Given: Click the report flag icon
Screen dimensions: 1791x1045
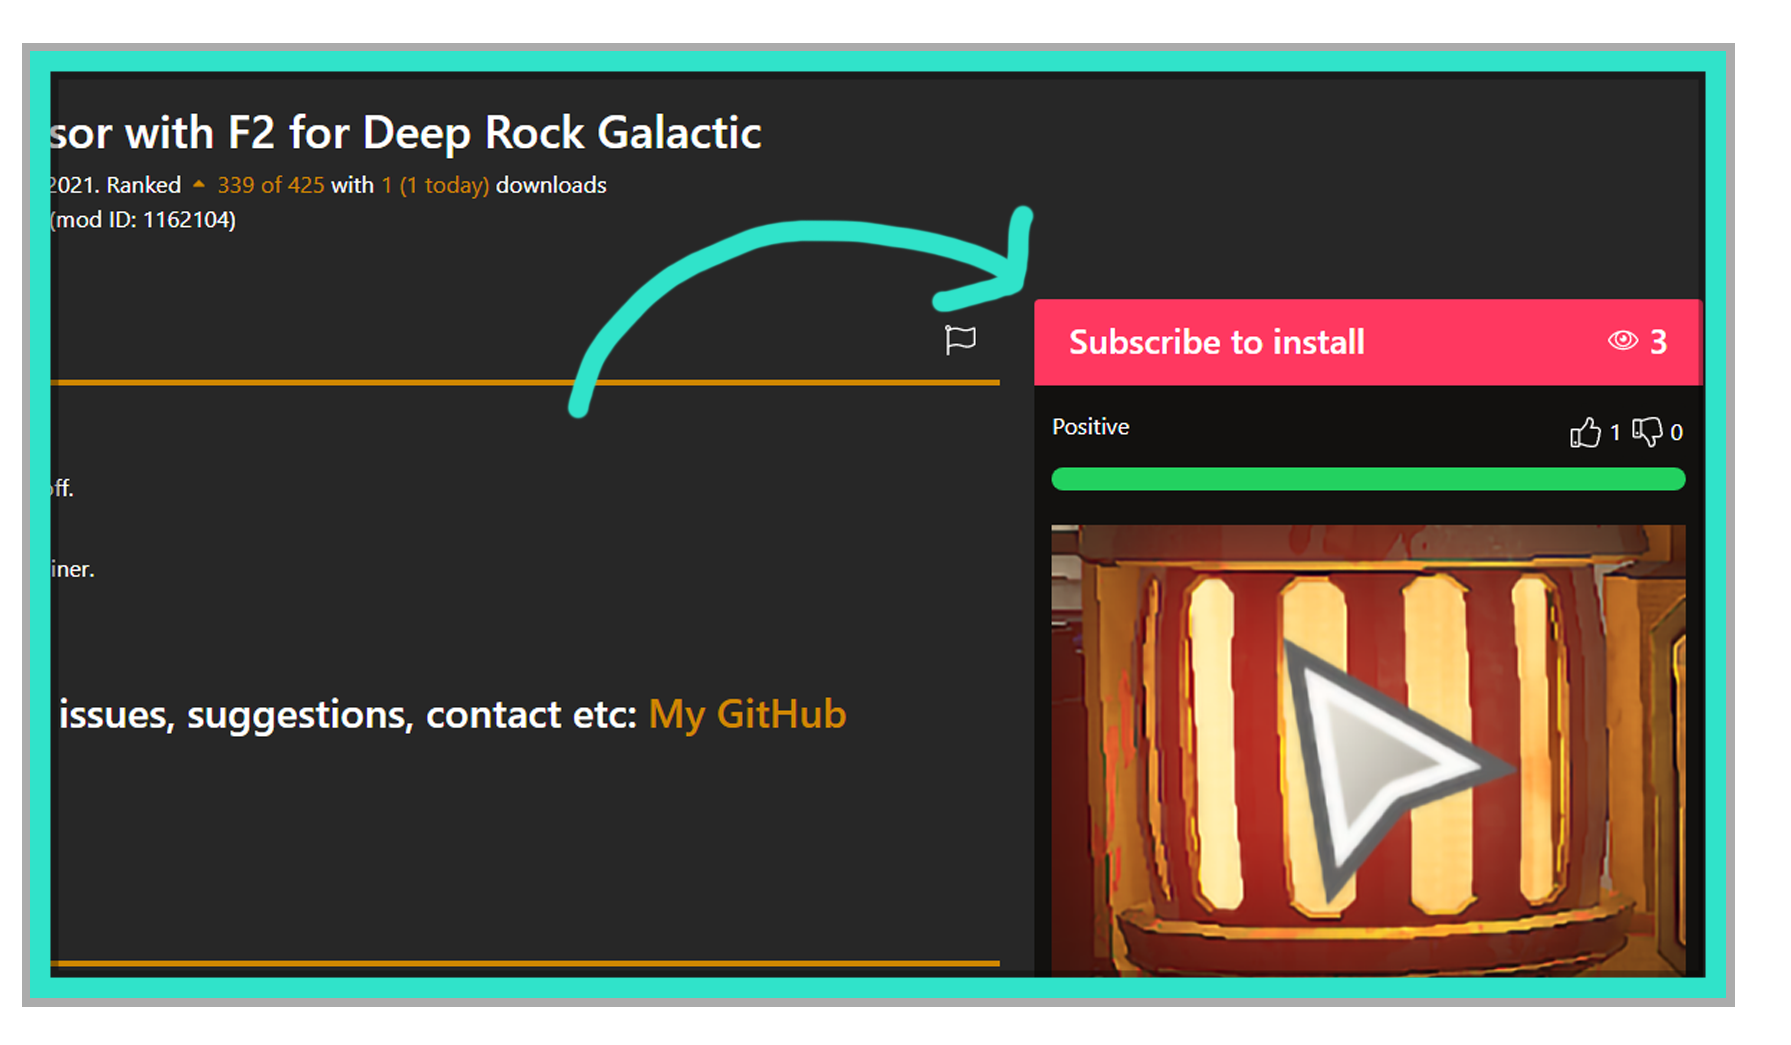Looking at the screenshot, I should pyautogui.click(x=960, y=340).
